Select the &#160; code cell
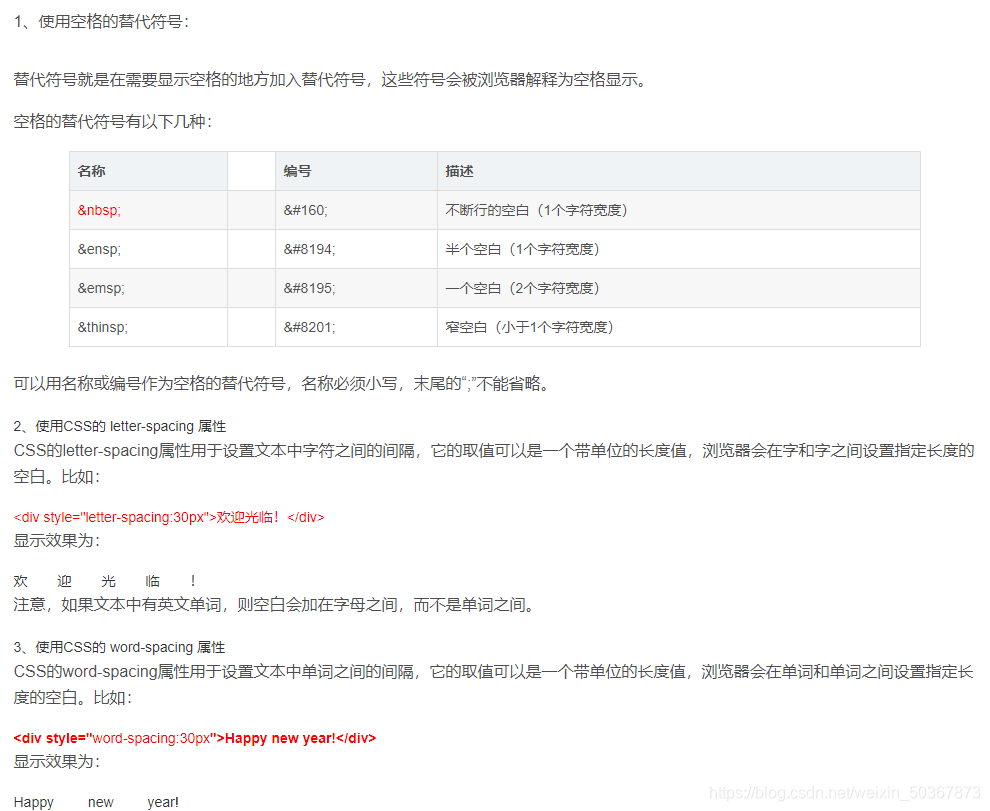Screen dimensions: 990x811 [x=306, y=210]
